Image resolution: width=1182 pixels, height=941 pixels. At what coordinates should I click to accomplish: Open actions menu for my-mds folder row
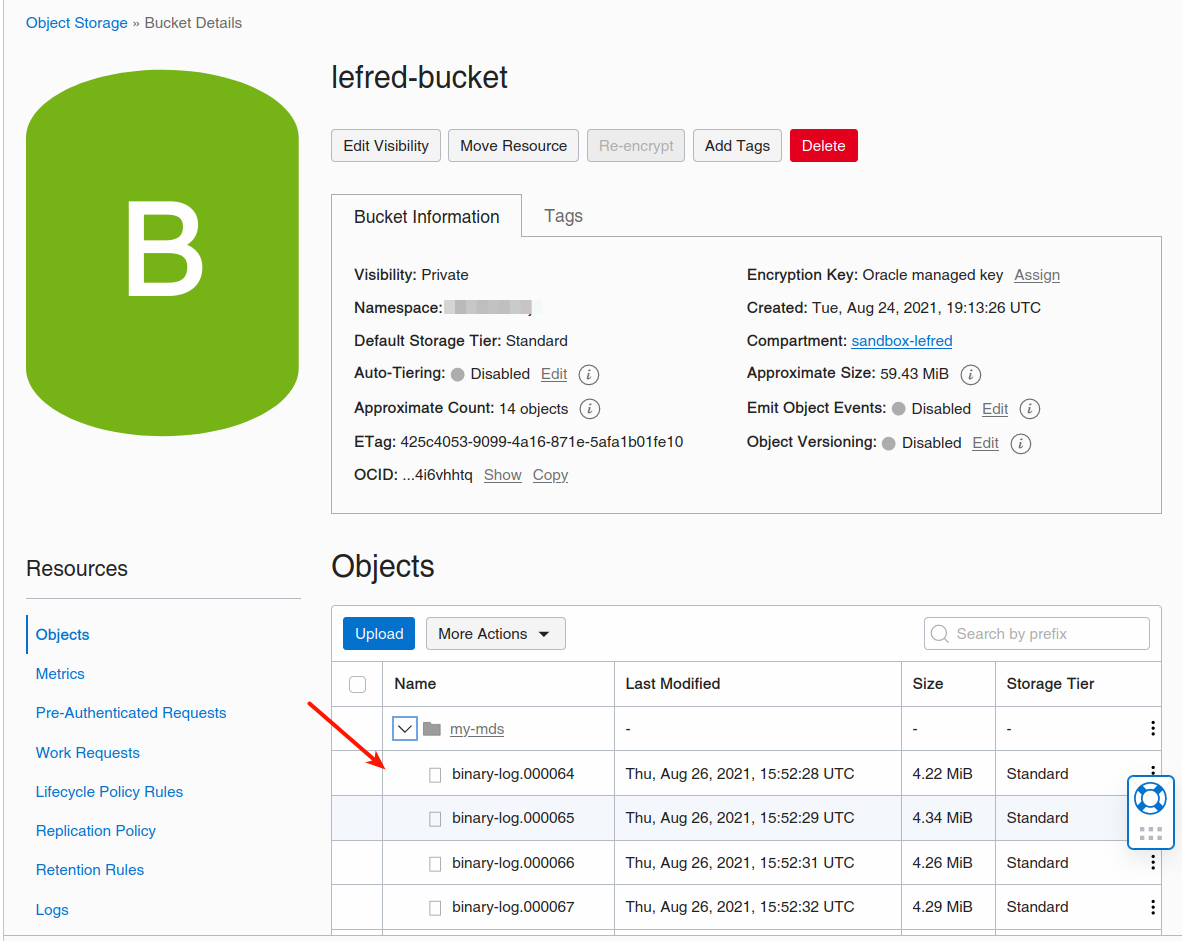pyautogui.click(x=1153, y=729)
